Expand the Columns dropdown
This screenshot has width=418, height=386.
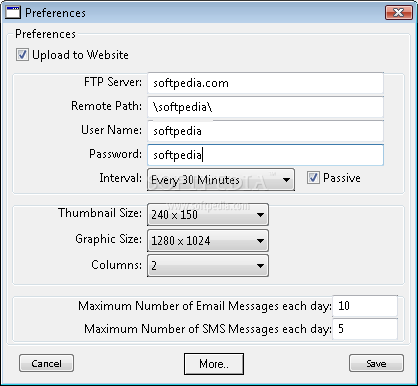(208, 266)
